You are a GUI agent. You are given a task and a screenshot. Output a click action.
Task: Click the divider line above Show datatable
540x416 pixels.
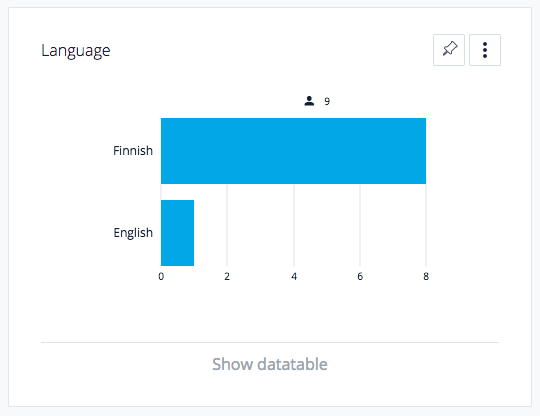pos(270,342)
